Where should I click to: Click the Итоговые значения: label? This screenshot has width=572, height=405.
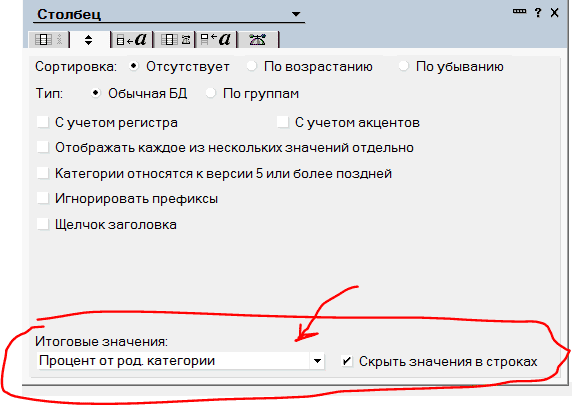coord(101,342)
